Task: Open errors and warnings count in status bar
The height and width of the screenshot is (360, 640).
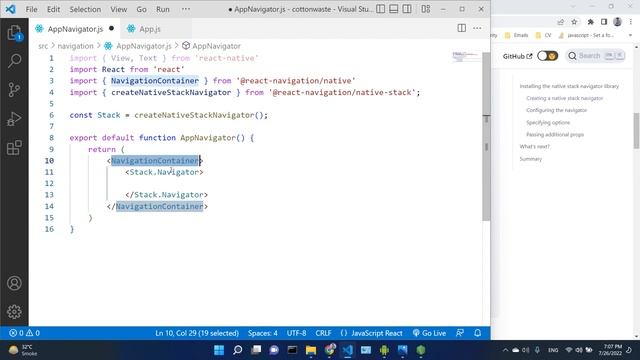Action: [24, 333]
